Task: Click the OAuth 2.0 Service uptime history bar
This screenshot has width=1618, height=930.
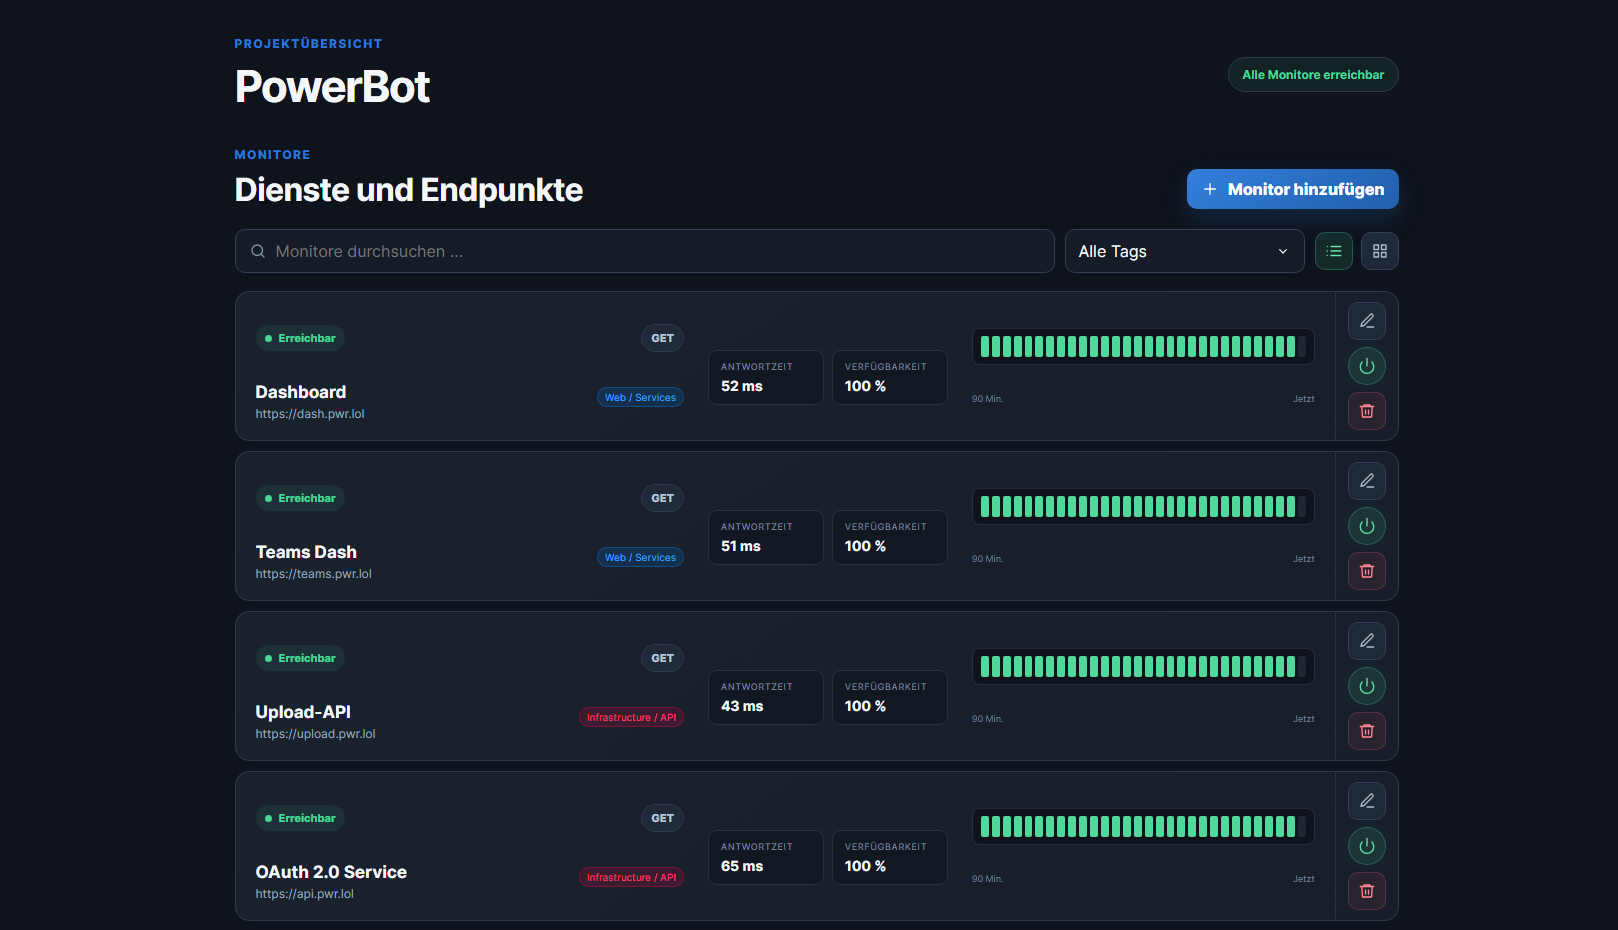Action: [1143, 827]
